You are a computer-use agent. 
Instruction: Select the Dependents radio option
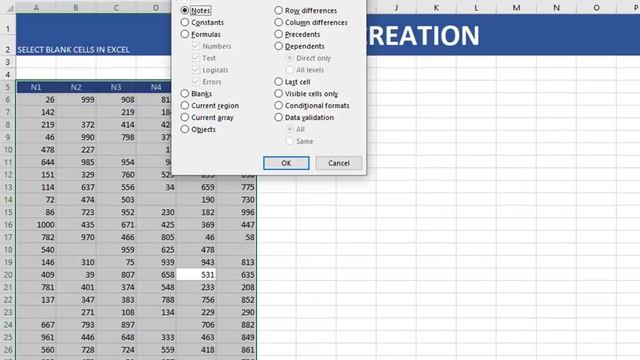300,46
